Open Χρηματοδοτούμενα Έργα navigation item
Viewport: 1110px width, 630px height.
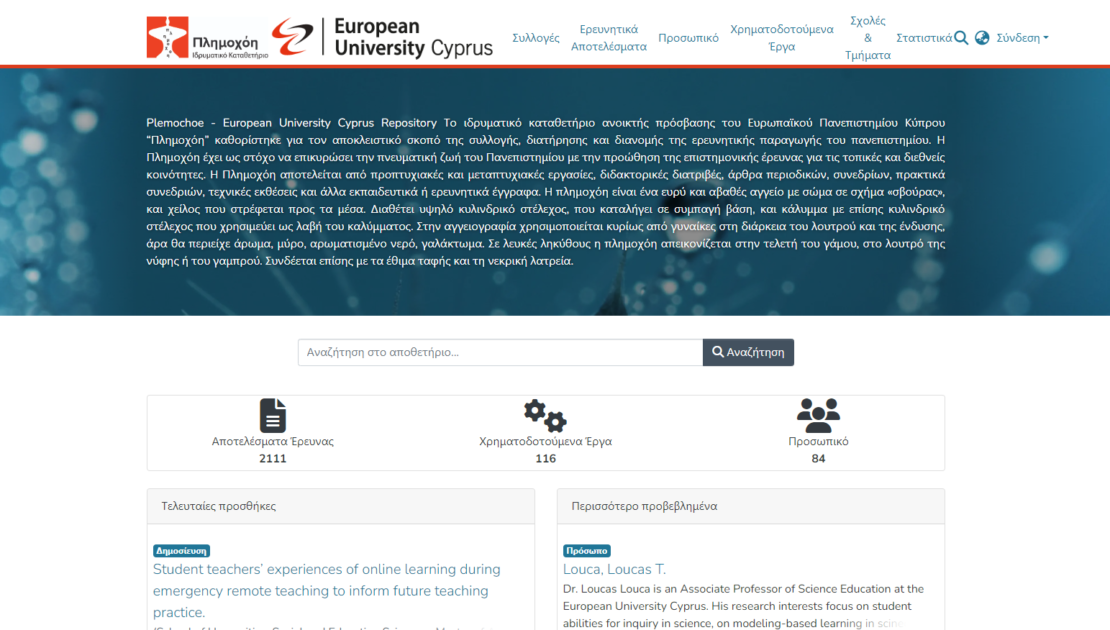[x=781, y=38]
